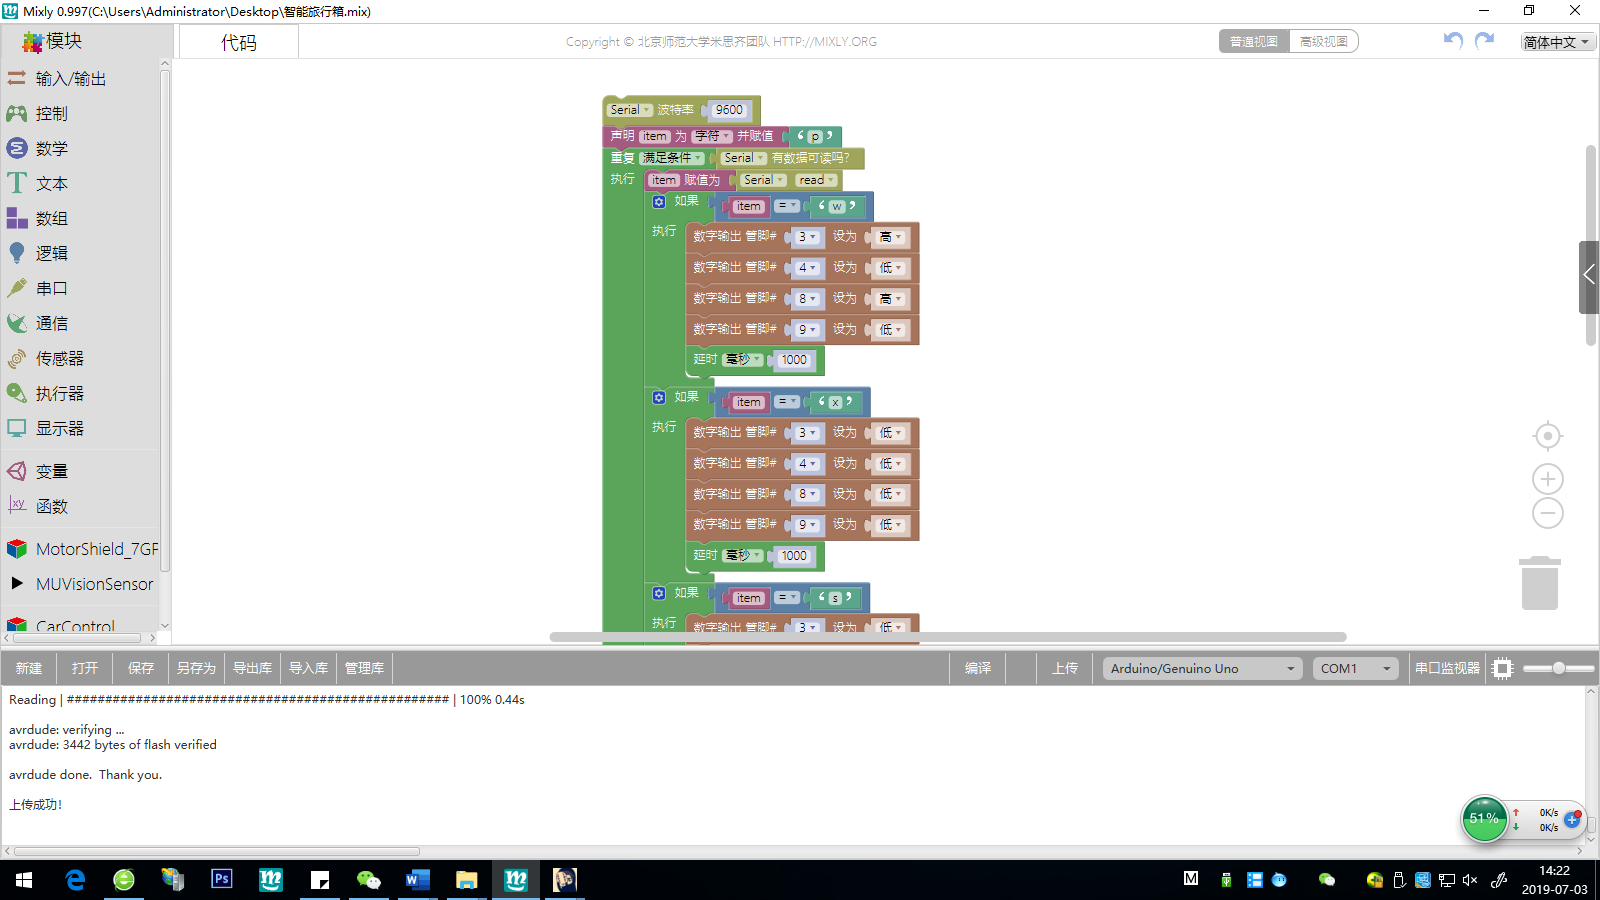Open the COM1 port dropdown
The width and height of the screenshot is (1600, 900).
click(1355, 668)
